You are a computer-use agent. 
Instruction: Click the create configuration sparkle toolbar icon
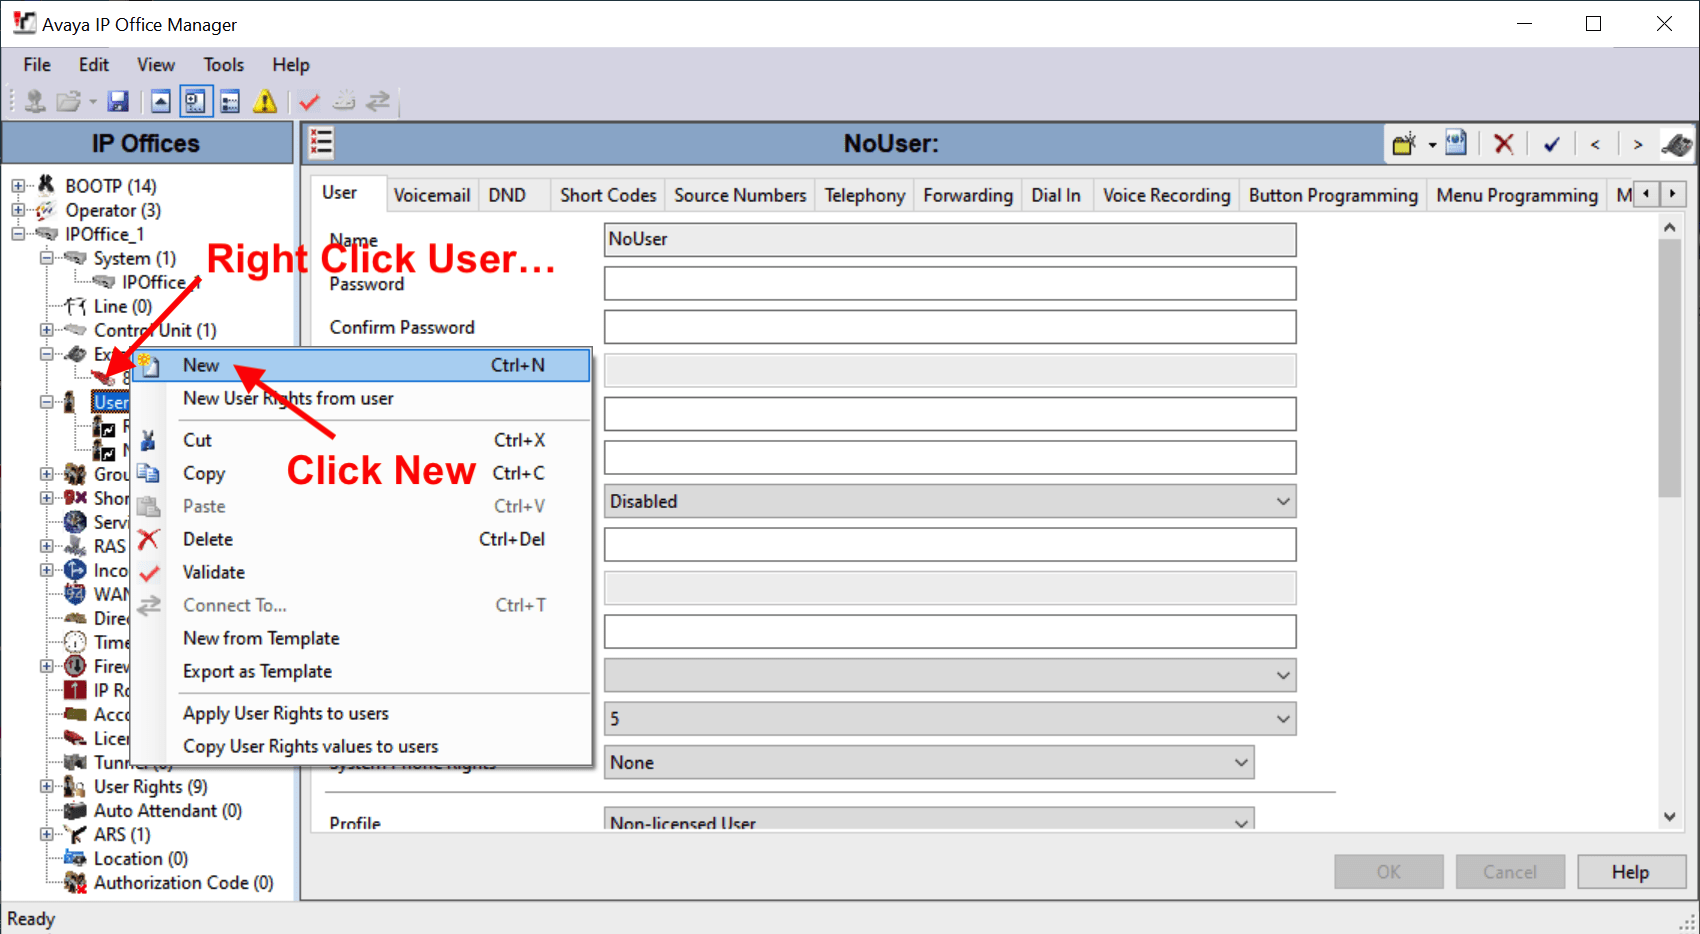point(344,101)
